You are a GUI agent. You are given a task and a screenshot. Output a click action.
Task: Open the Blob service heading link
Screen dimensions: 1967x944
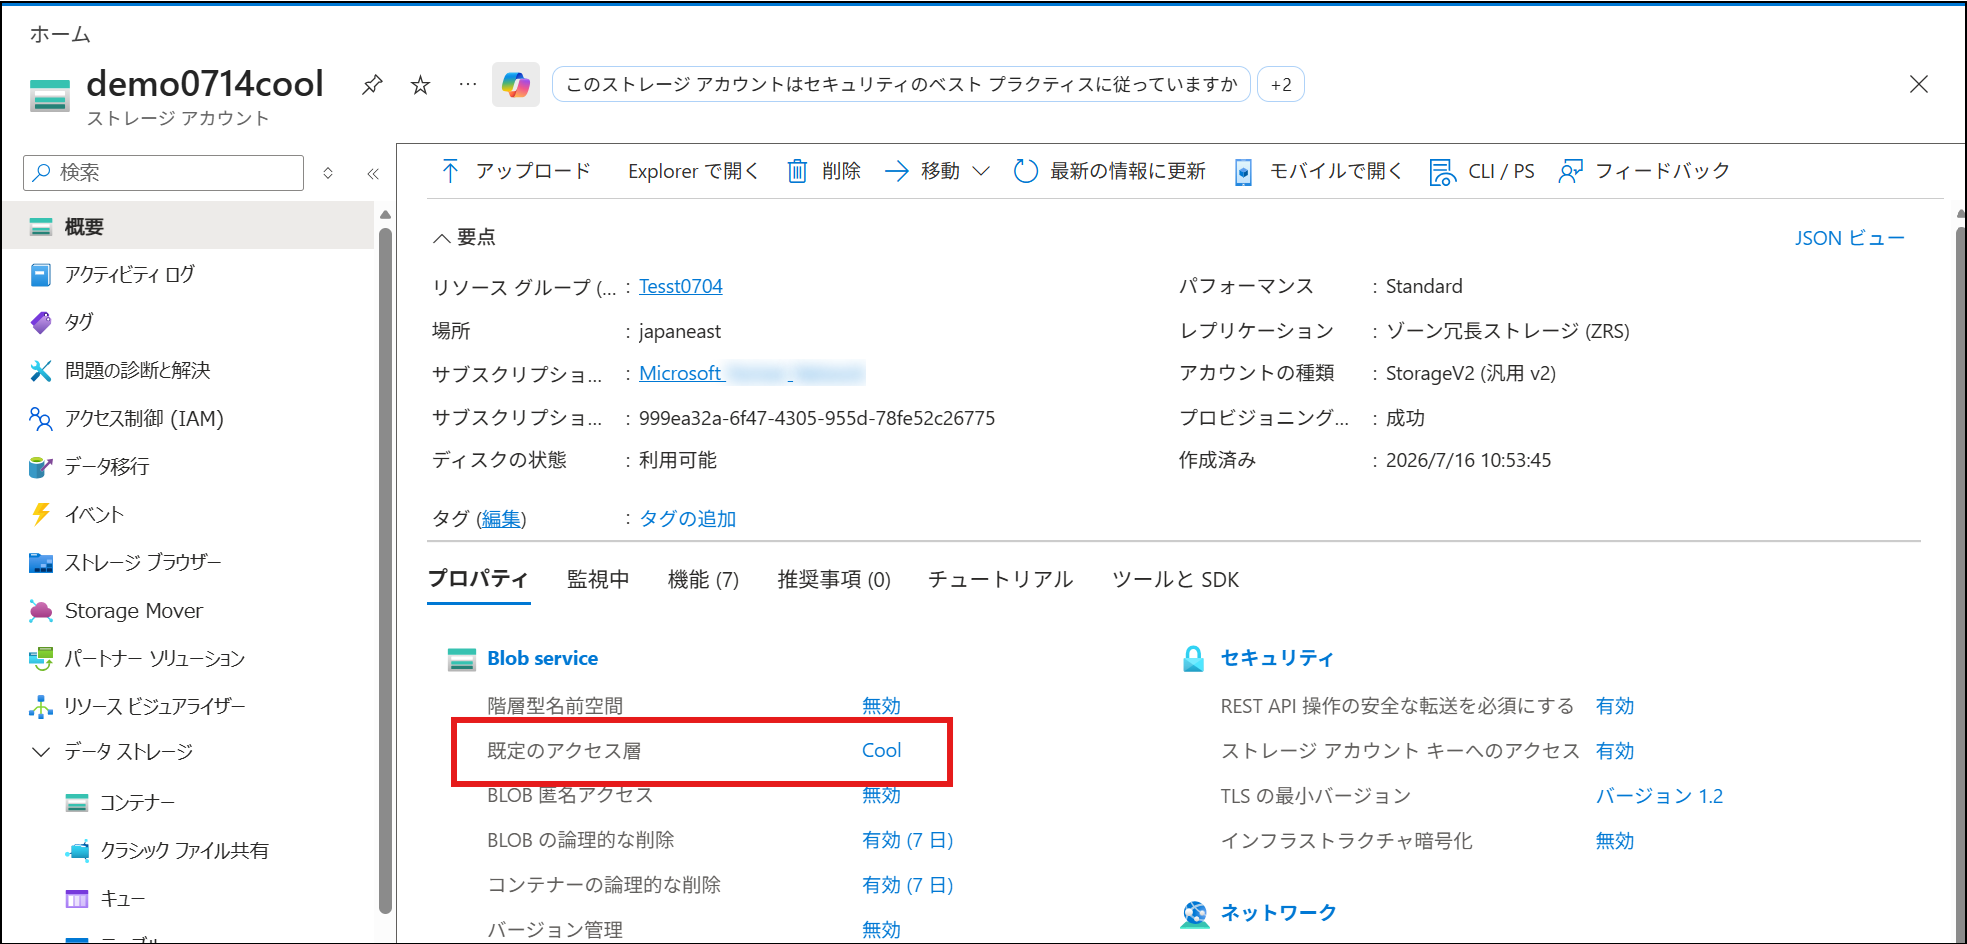[542, 658]
